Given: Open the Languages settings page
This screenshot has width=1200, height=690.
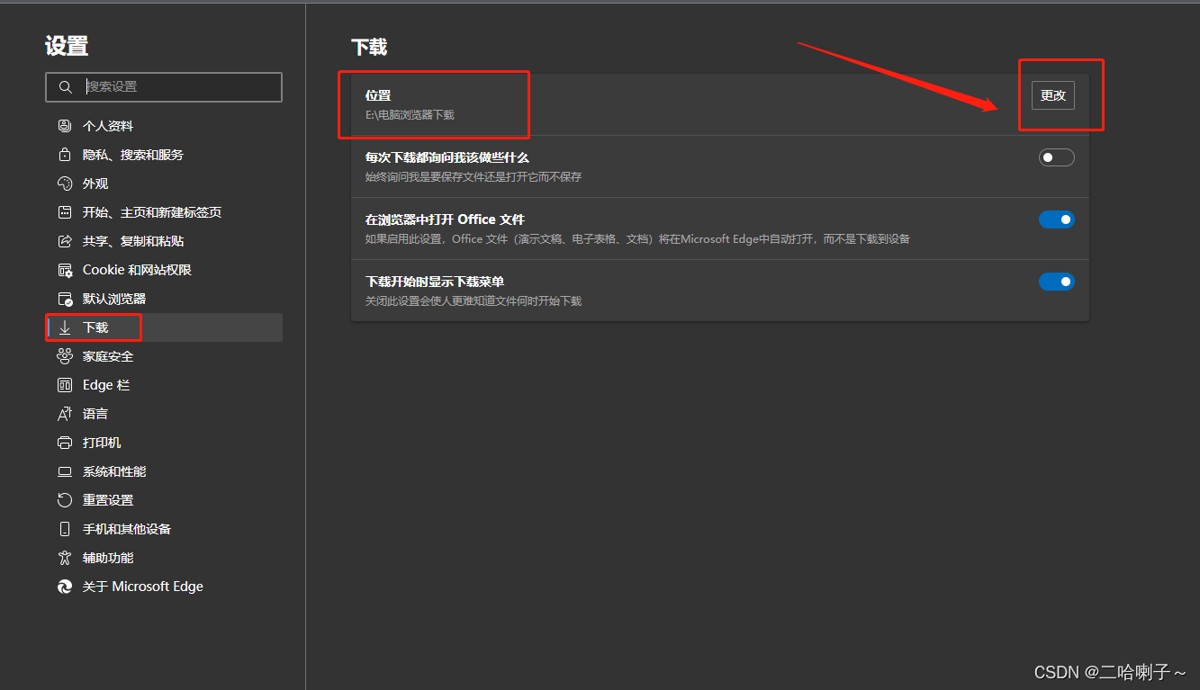Looking at the screenshot, I should point(95,414).
